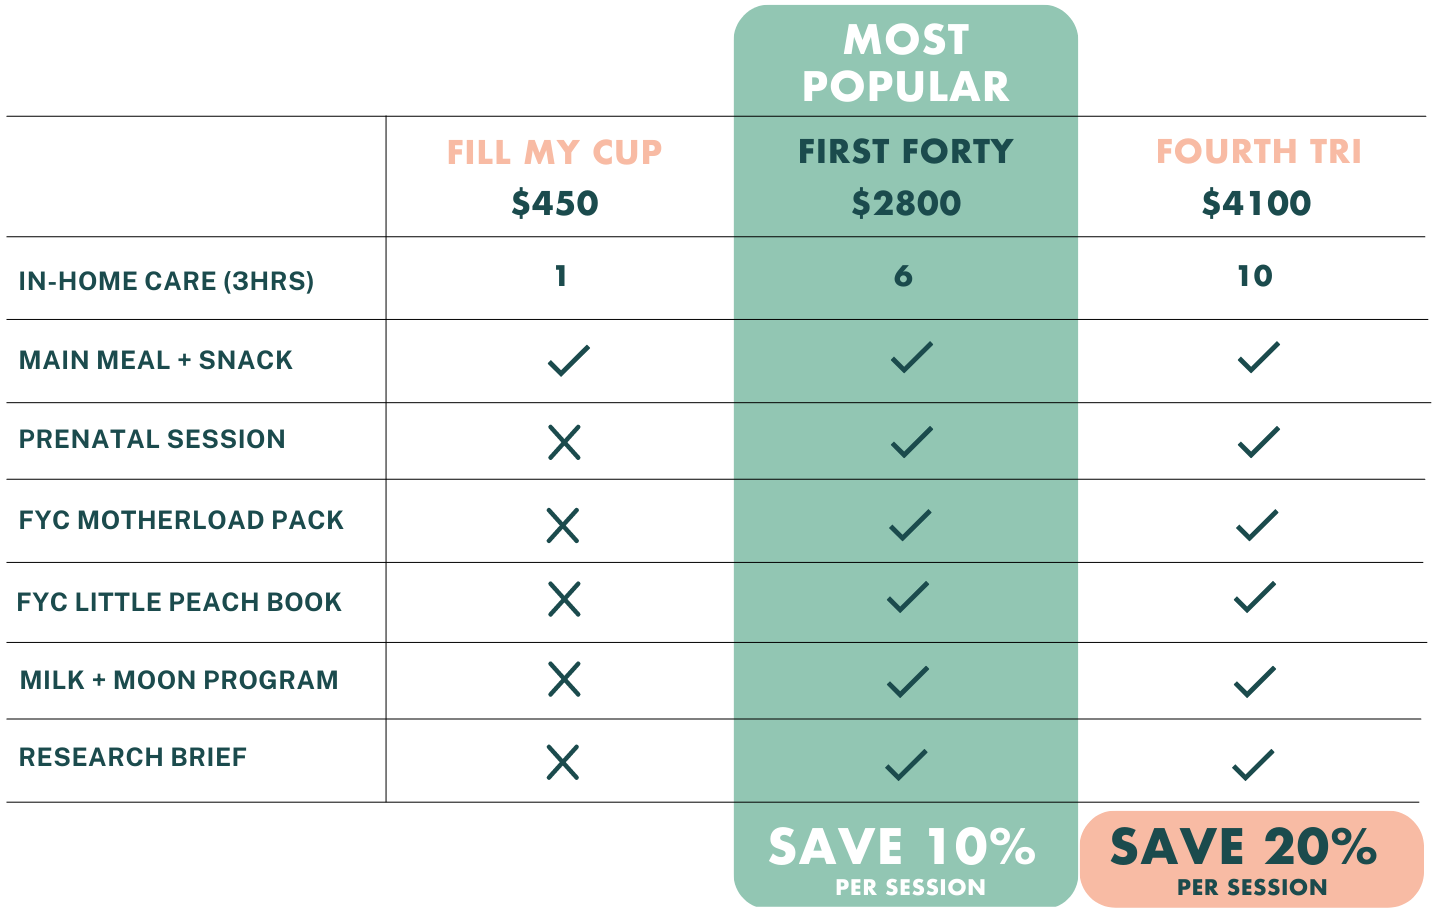Click the In-Home Care (3hrs) row label
Screen dimensions: 1432x914
[166, 281]
